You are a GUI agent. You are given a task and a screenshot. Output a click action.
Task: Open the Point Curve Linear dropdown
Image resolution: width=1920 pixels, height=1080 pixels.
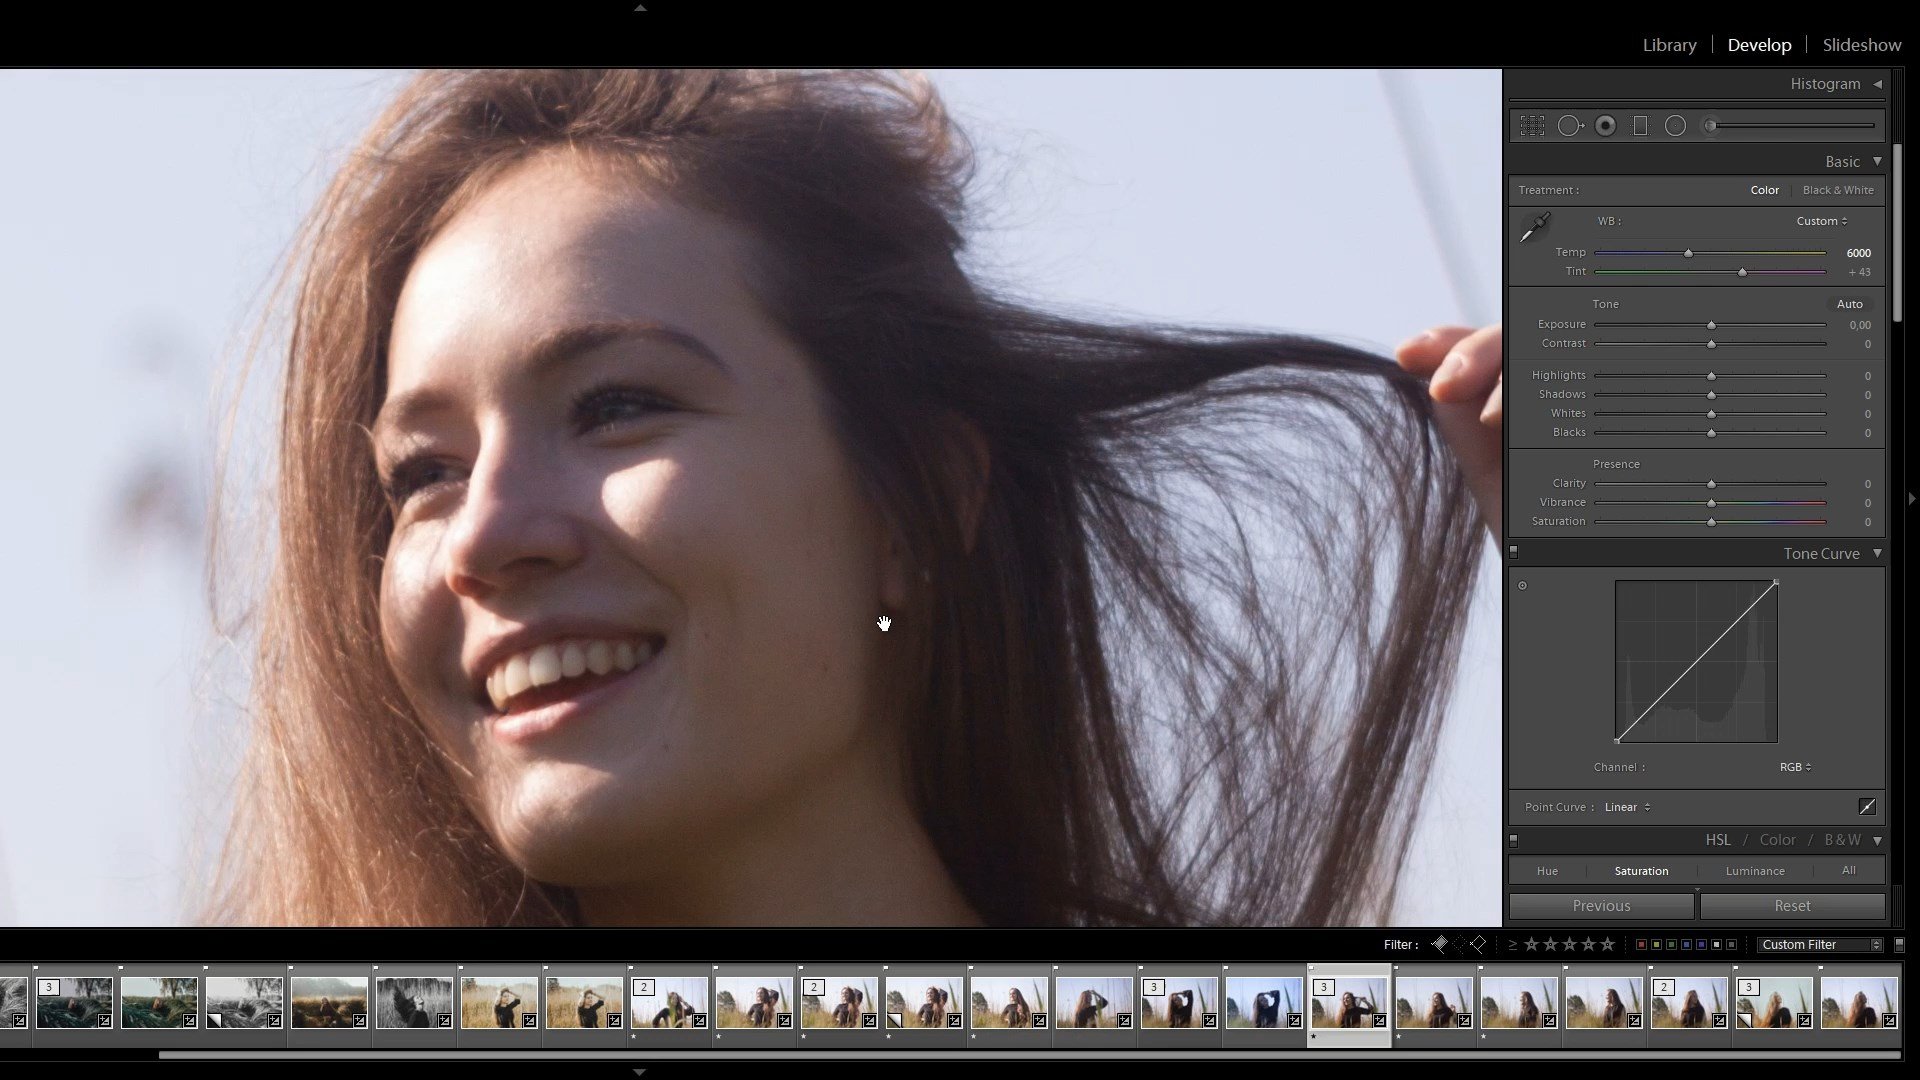coord(1627,807)
